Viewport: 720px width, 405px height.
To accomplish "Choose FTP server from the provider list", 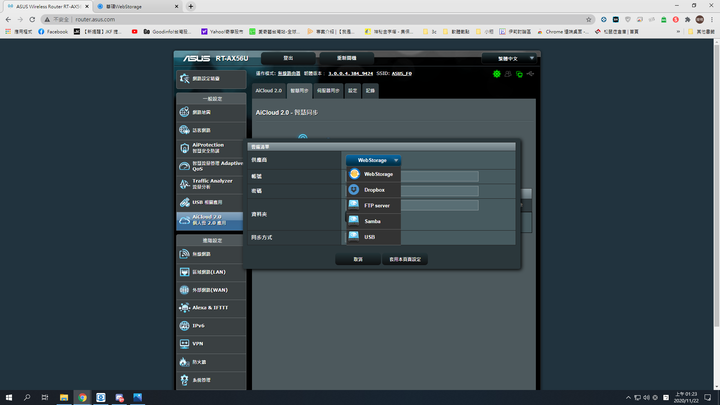I will click(x=373, y=205).
